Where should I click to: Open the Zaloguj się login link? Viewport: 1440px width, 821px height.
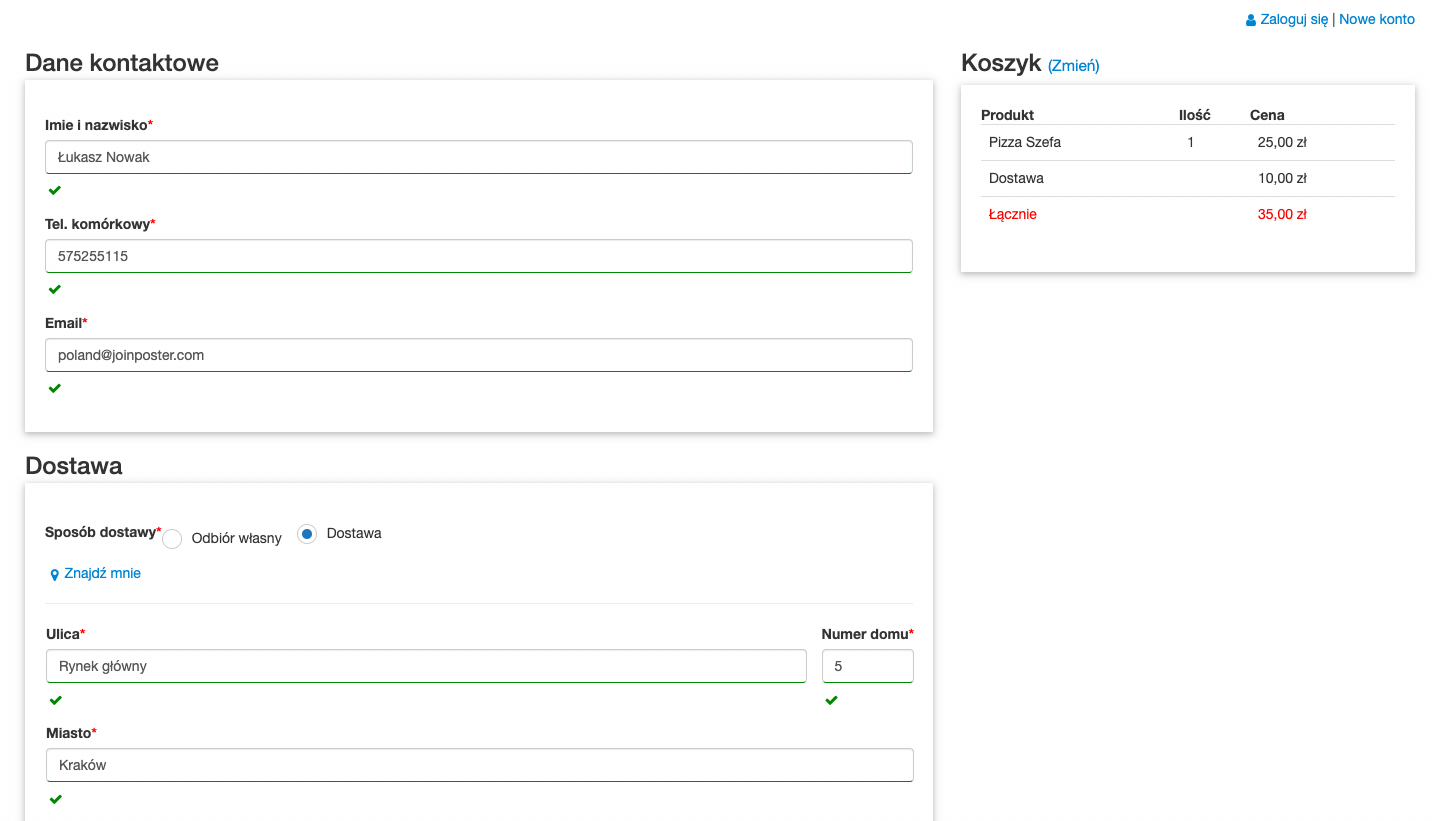point(1294,19)
